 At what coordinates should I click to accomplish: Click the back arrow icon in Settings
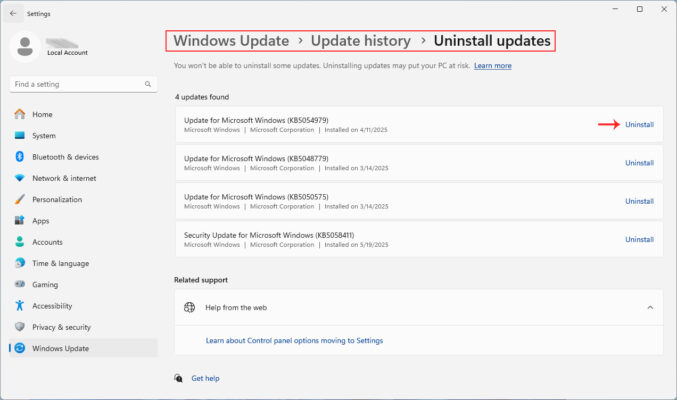[x=13, y=13]
